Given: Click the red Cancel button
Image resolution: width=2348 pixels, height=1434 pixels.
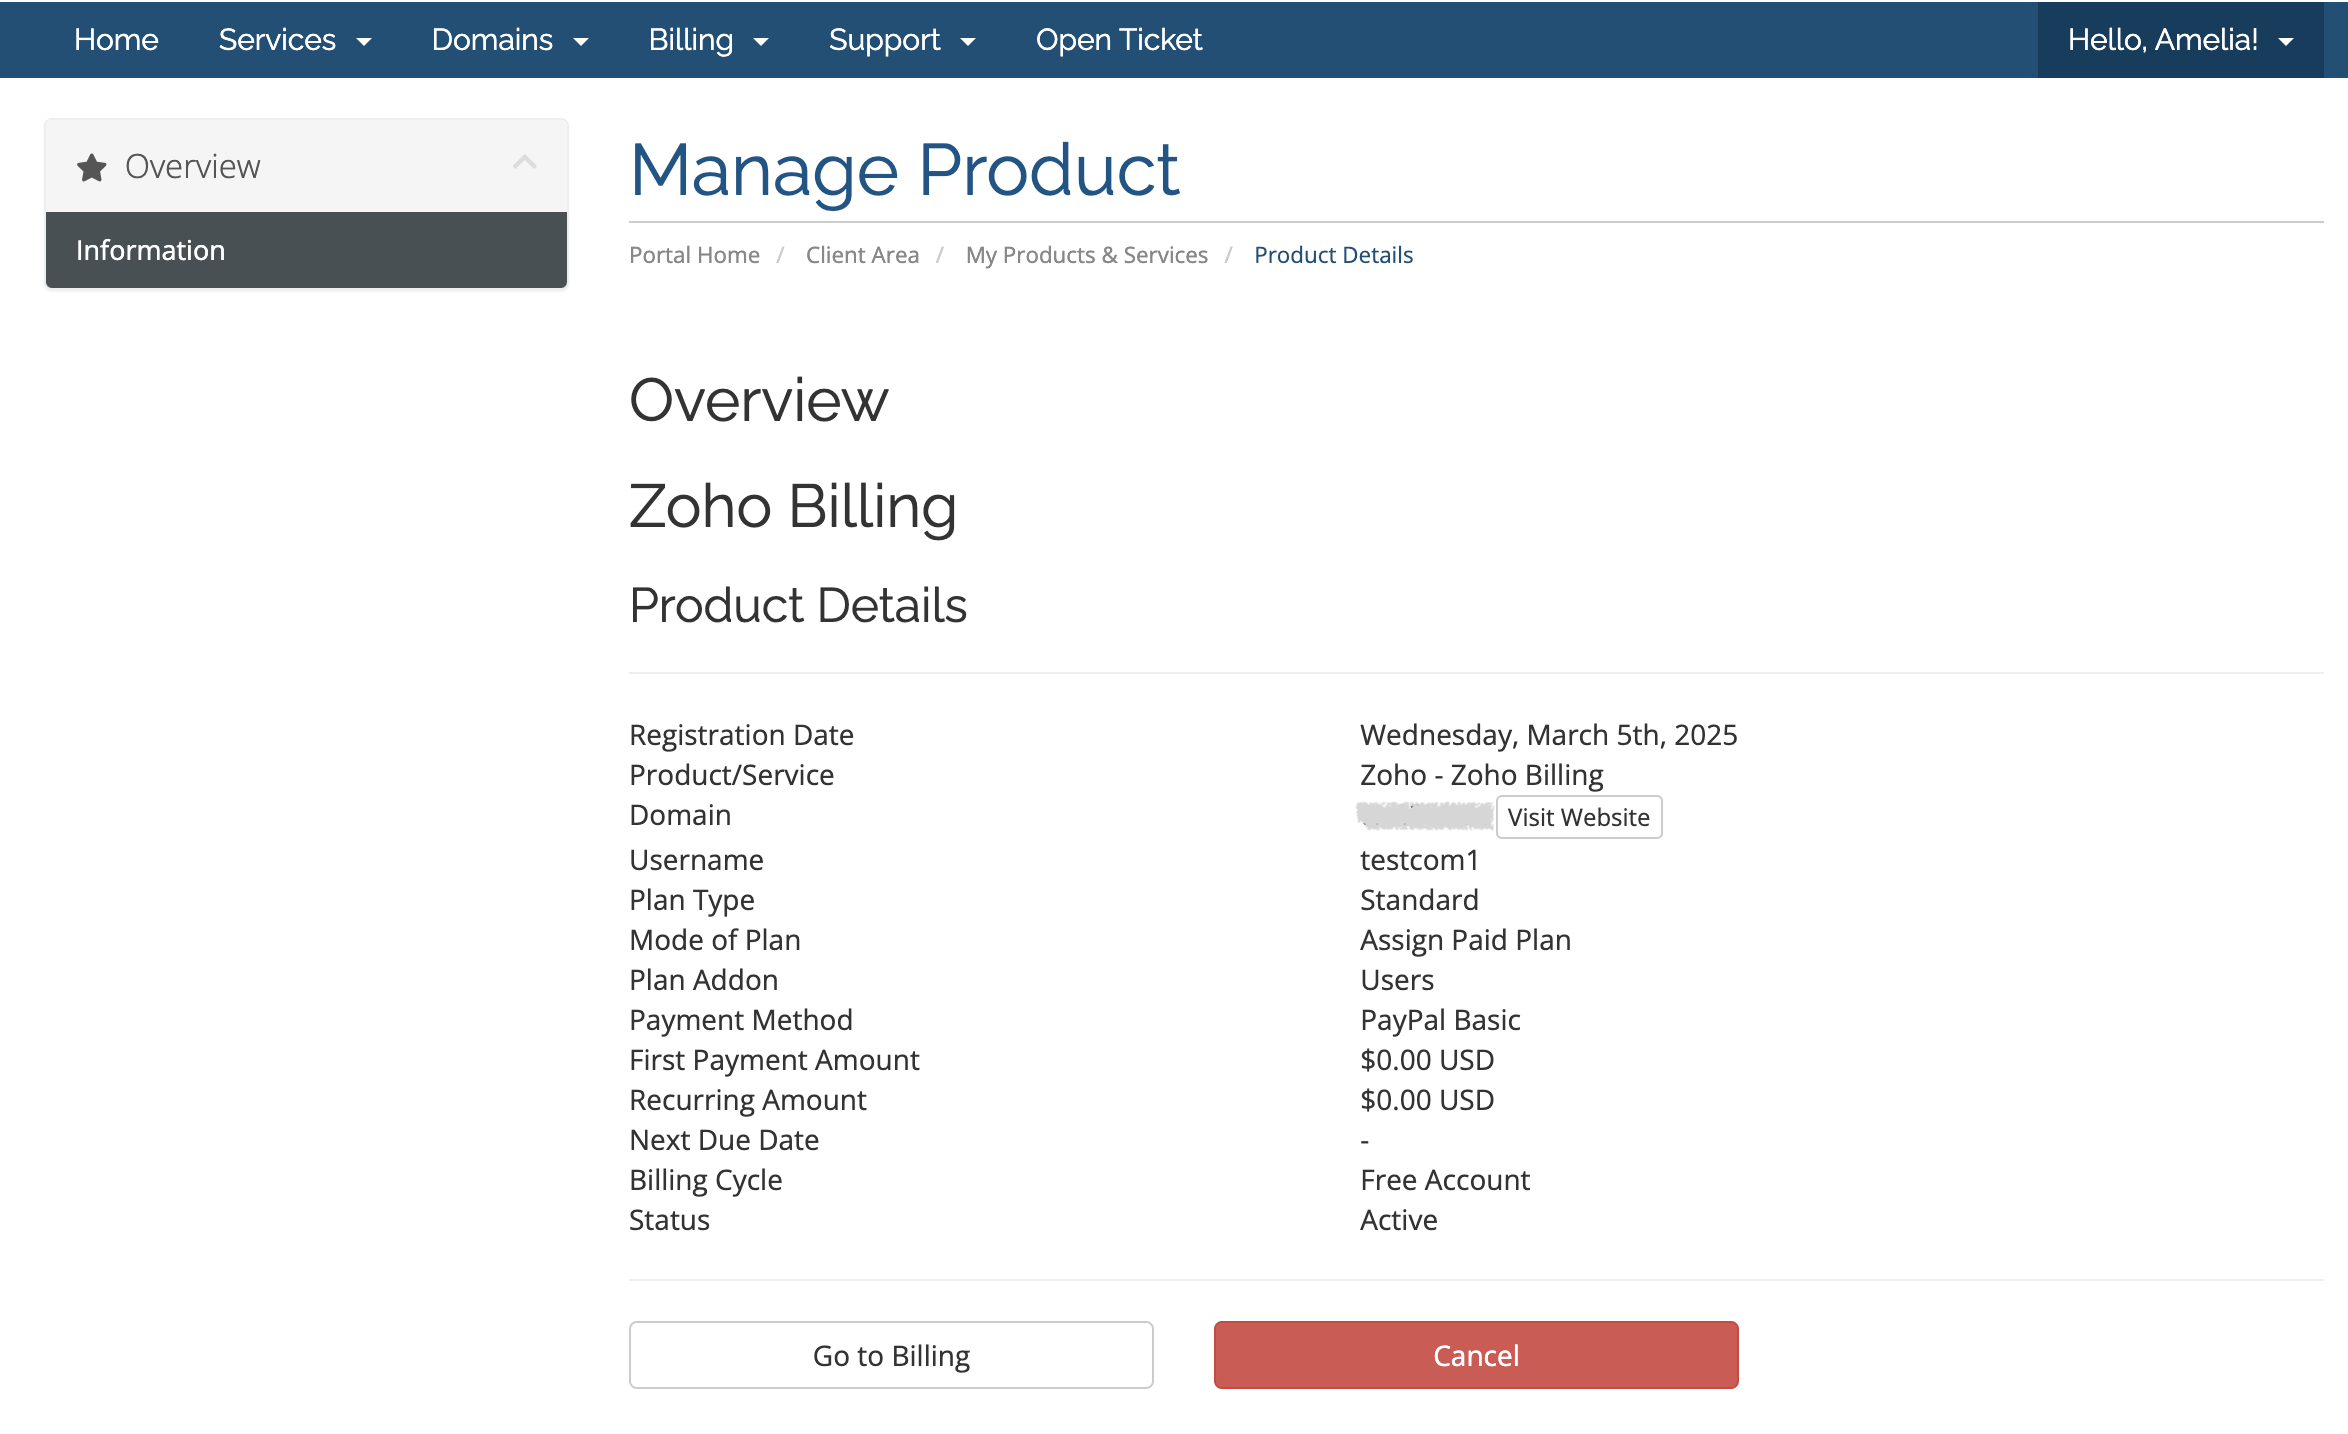Looking at the screenshot, I should 1476,1355.
